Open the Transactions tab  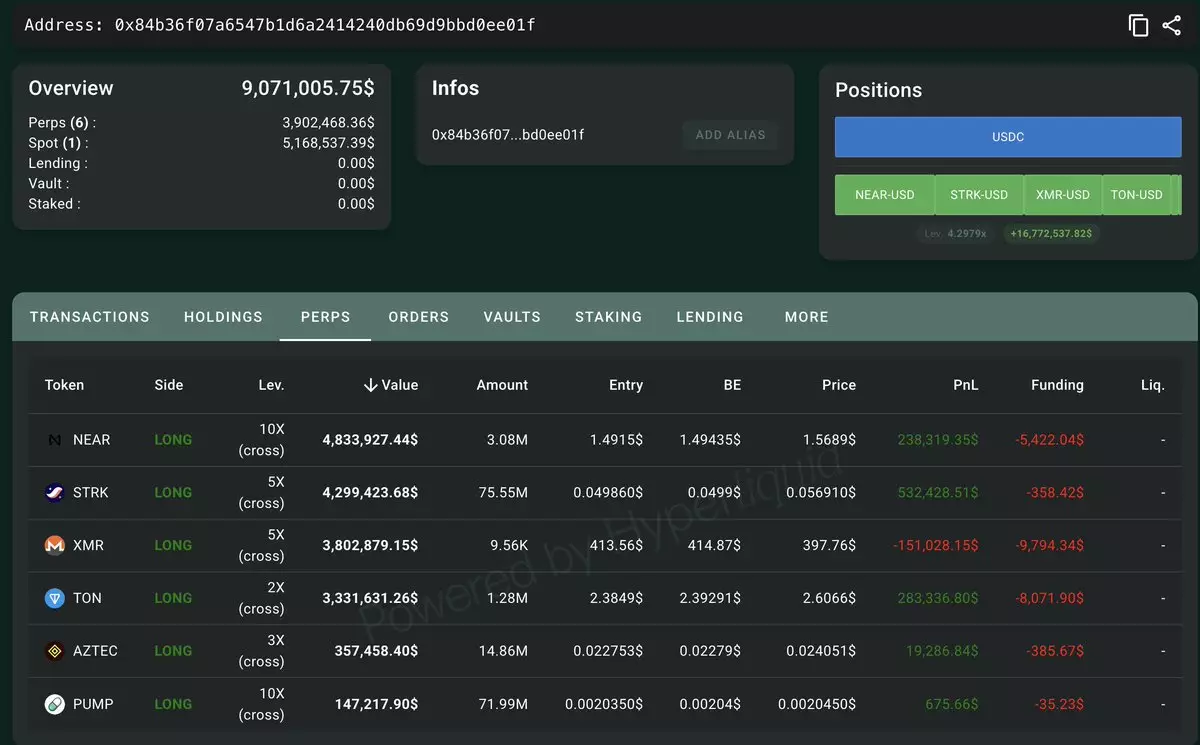tap(90, 317)
